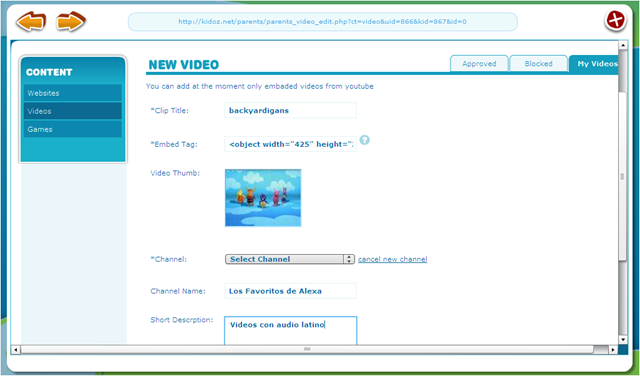Screen dimensions: 640x376
Task: Click the vertical scrollbar down arrow
Action: (623, 340)
